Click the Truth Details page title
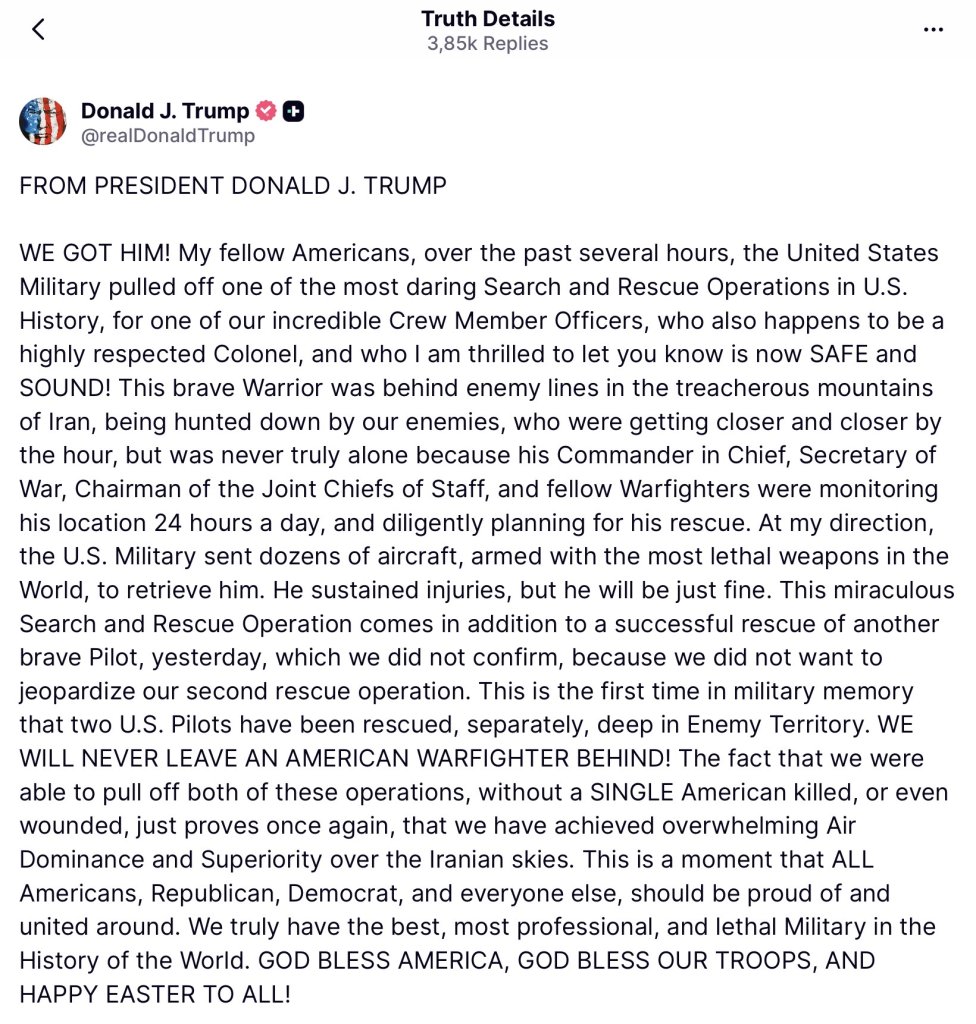The image size is (976, 1024). coord(488,18)
